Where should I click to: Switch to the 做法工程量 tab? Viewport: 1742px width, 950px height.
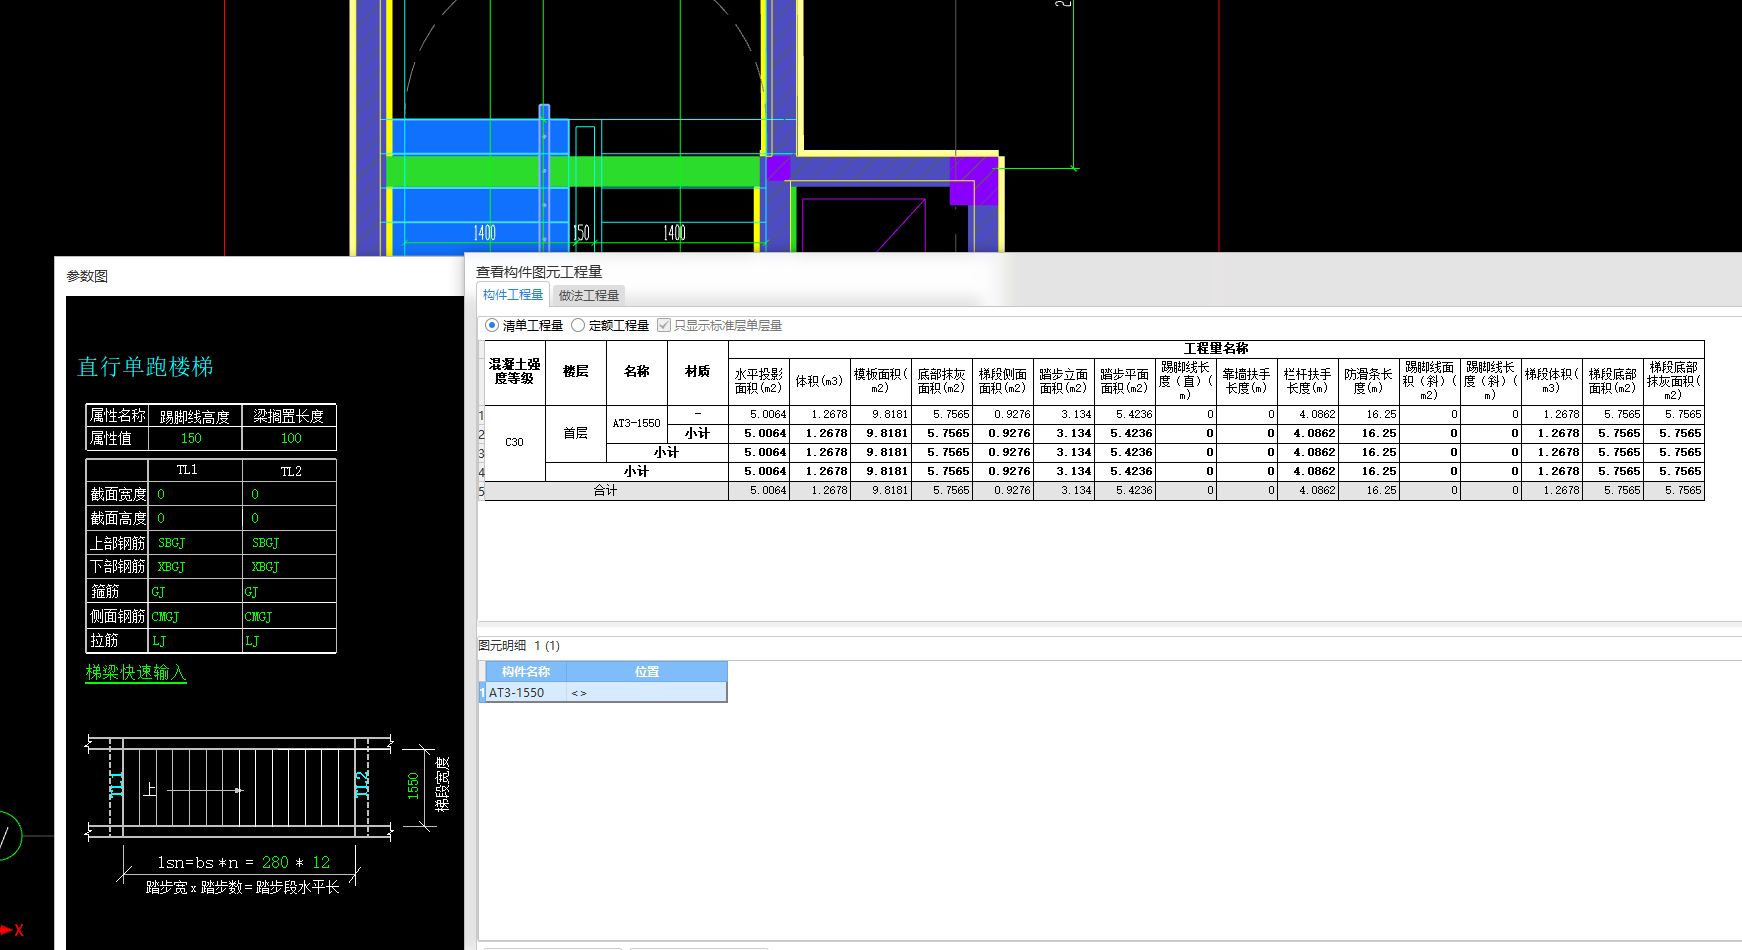pos(588,296)
